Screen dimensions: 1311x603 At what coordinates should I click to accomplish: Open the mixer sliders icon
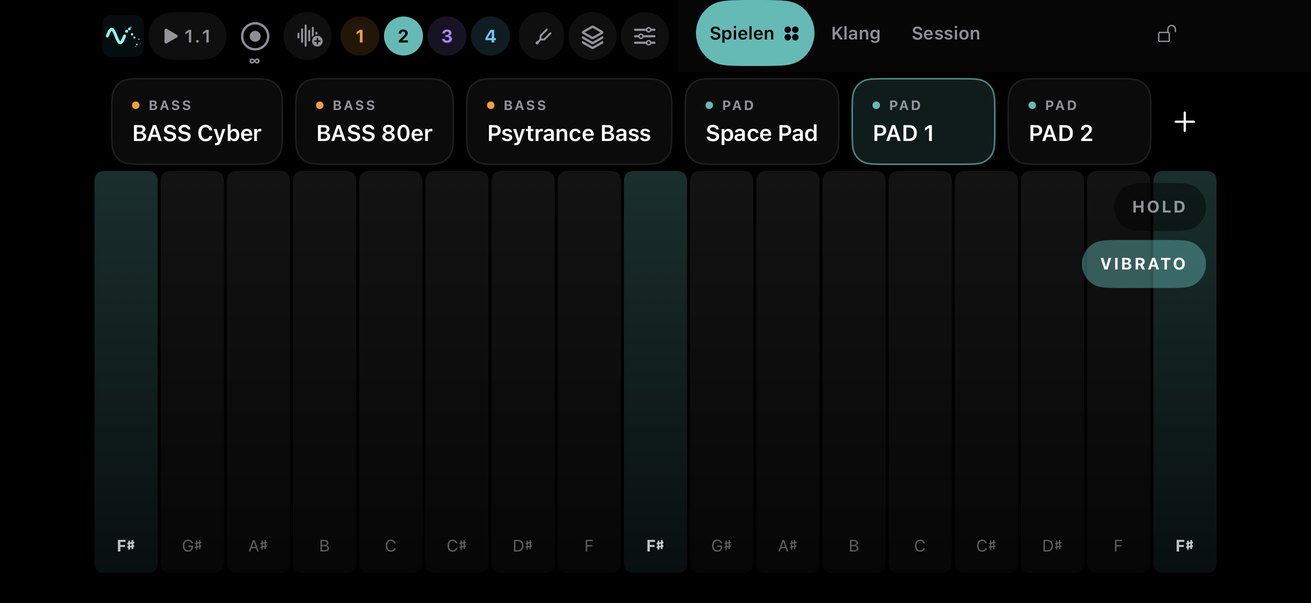(x=645, y=37)
